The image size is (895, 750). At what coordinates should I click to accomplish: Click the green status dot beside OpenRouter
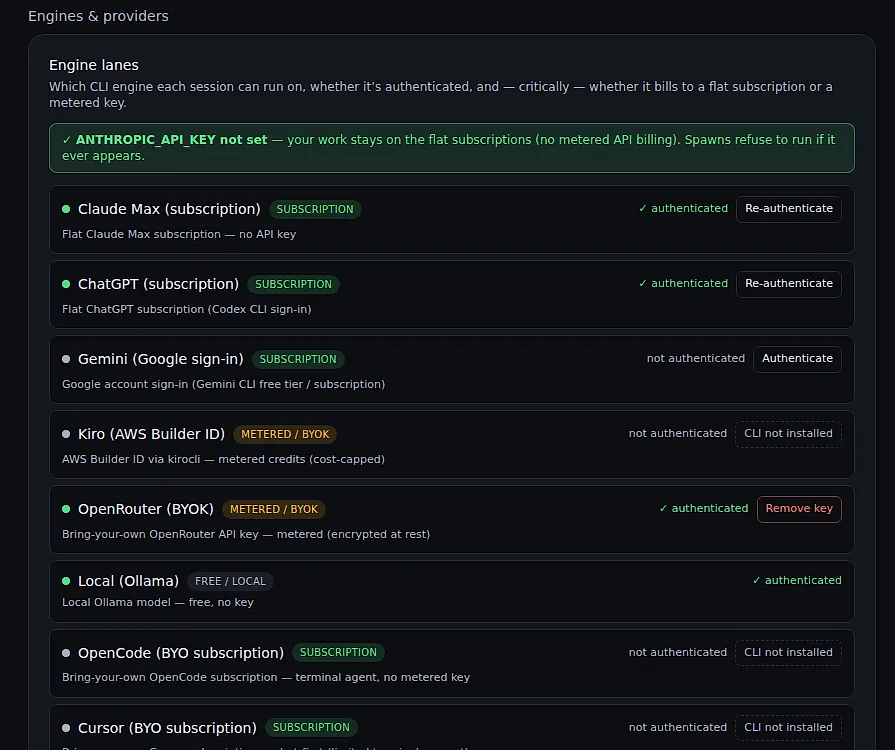66,509
